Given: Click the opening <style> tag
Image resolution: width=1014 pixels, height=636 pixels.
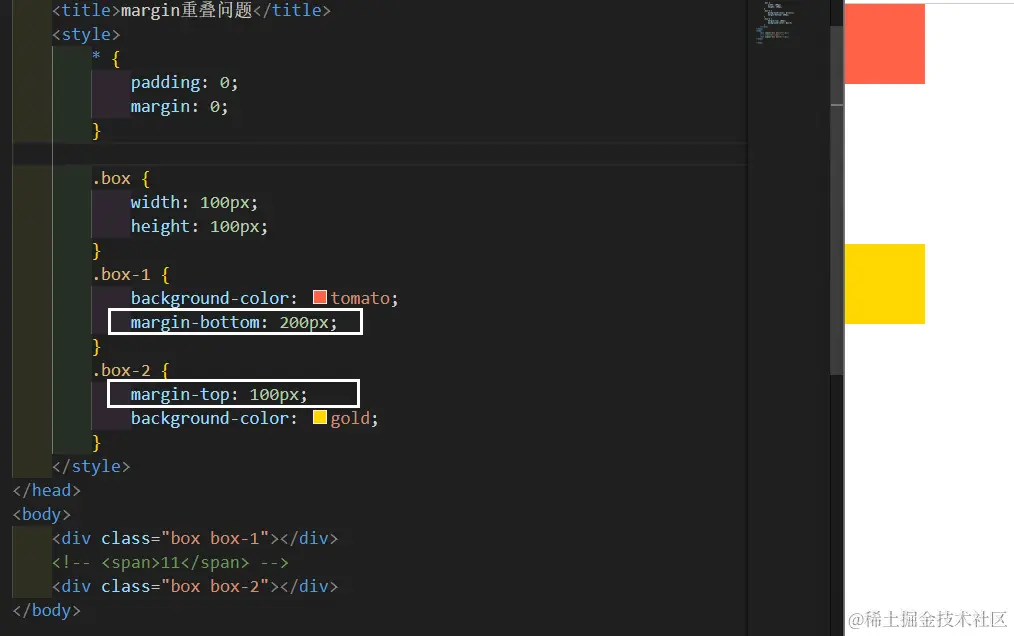Looking at the screenshot, I should click(86, 34).
